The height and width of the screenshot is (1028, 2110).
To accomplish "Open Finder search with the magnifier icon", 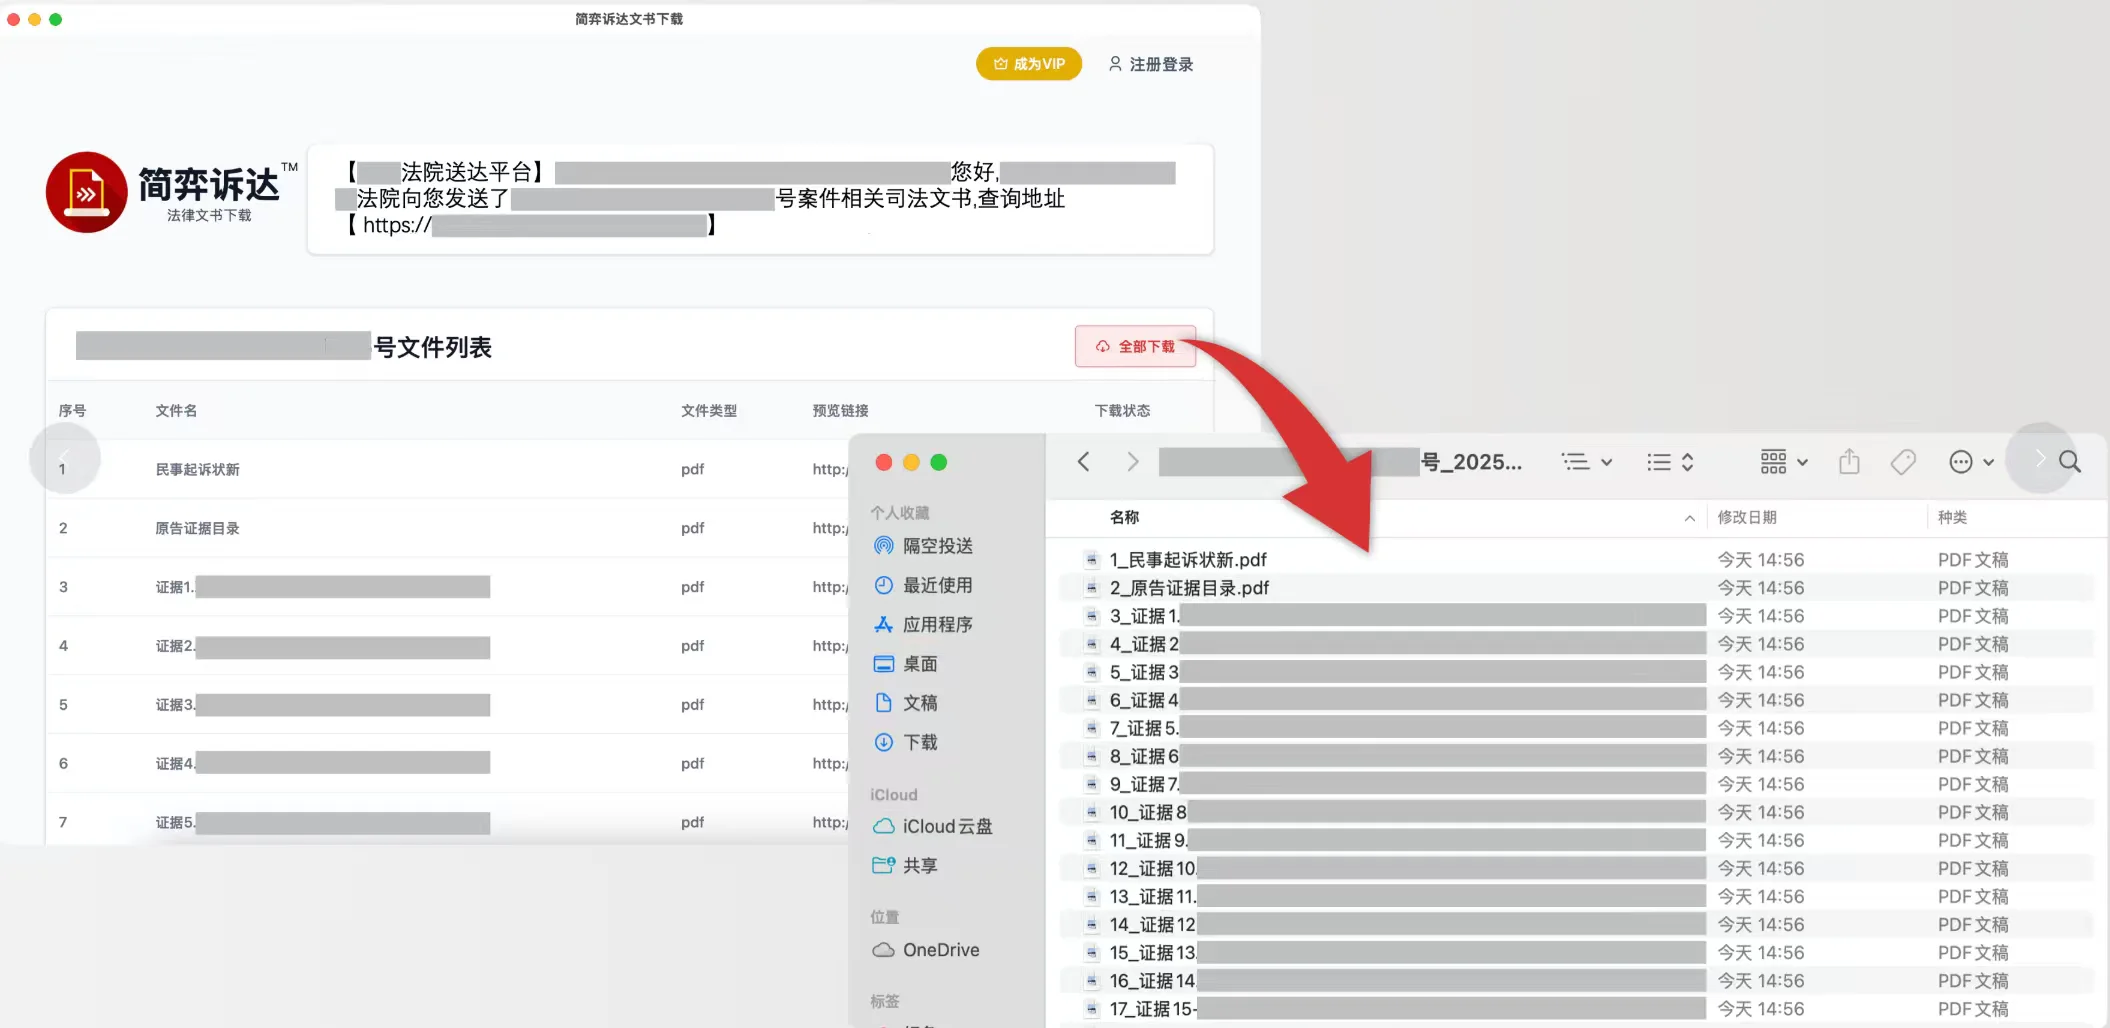I will click(x=2070, y=461).
